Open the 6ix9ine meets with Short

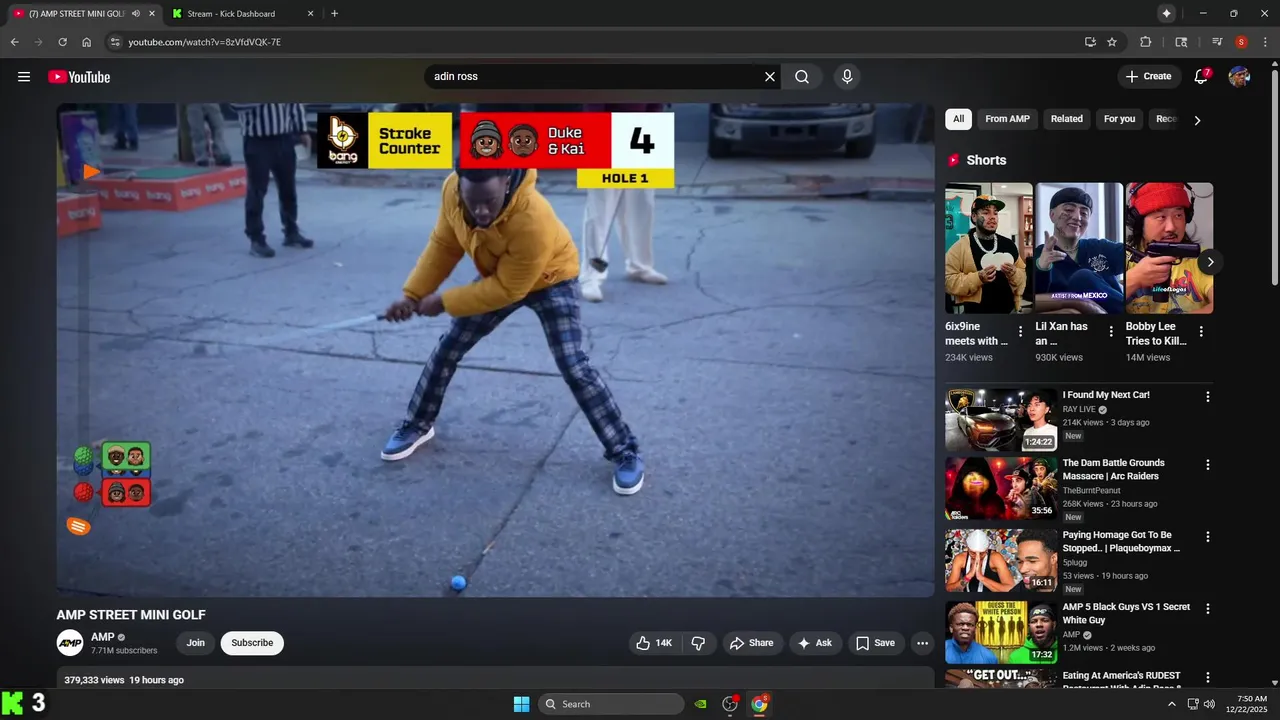pyautogui.click(x=989, y=248)
